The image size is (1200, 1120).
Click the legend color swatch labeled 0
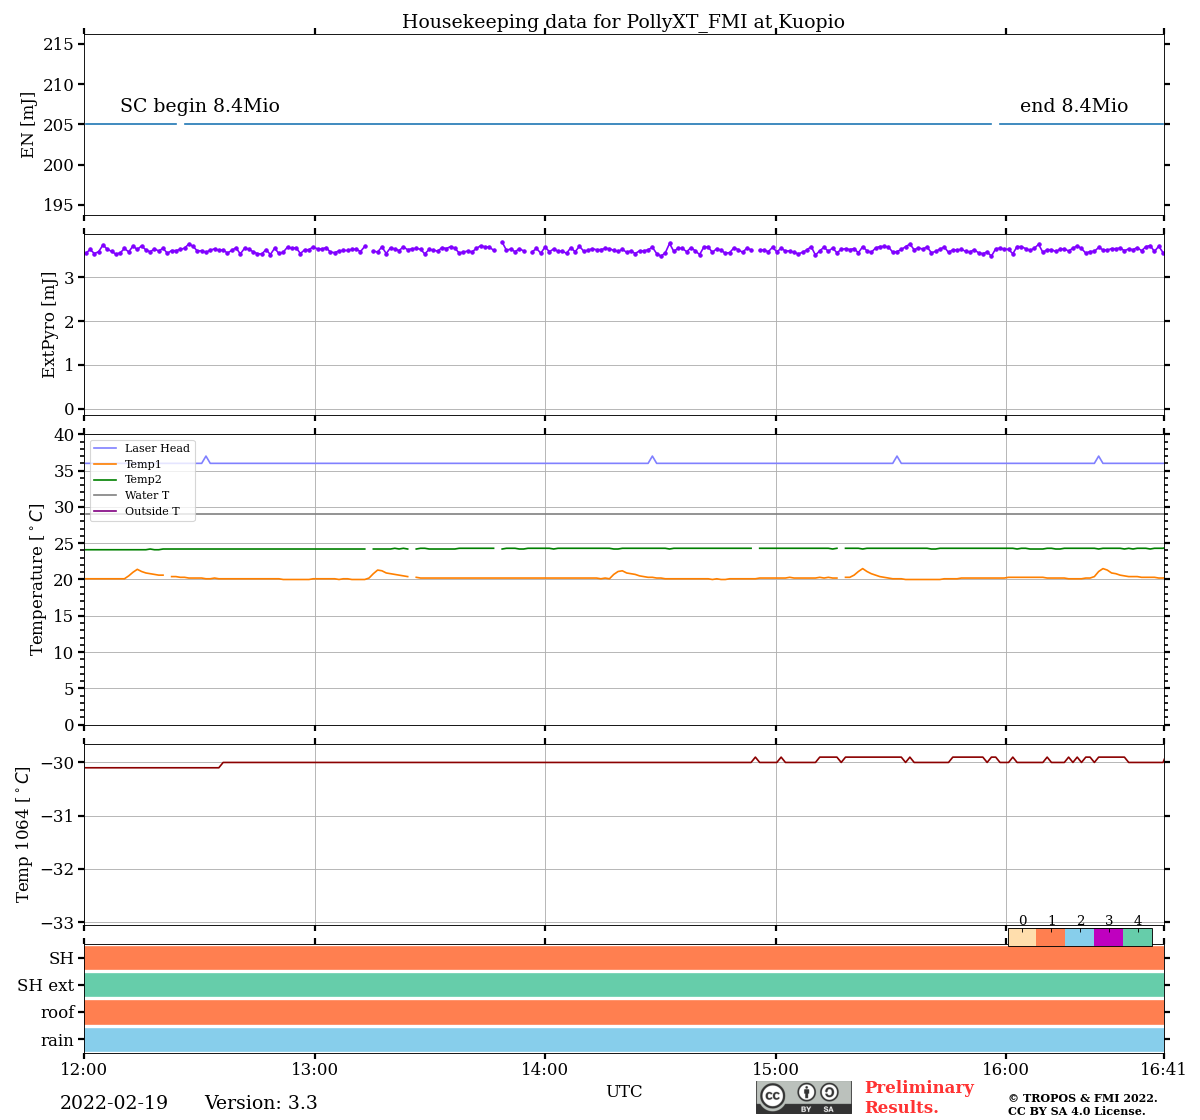point(1022,937)
